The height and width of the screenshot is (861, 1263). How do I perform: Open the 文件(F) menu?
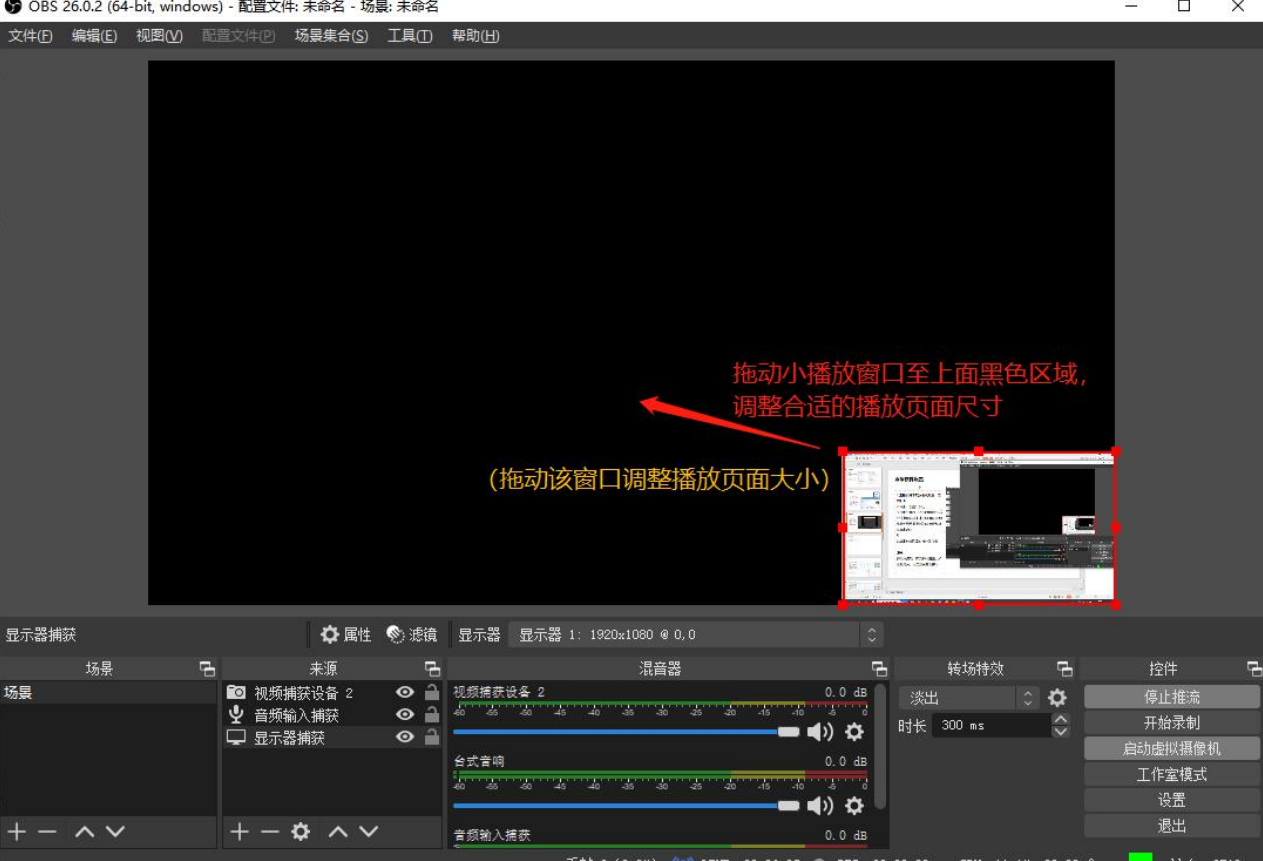(31, 36)
